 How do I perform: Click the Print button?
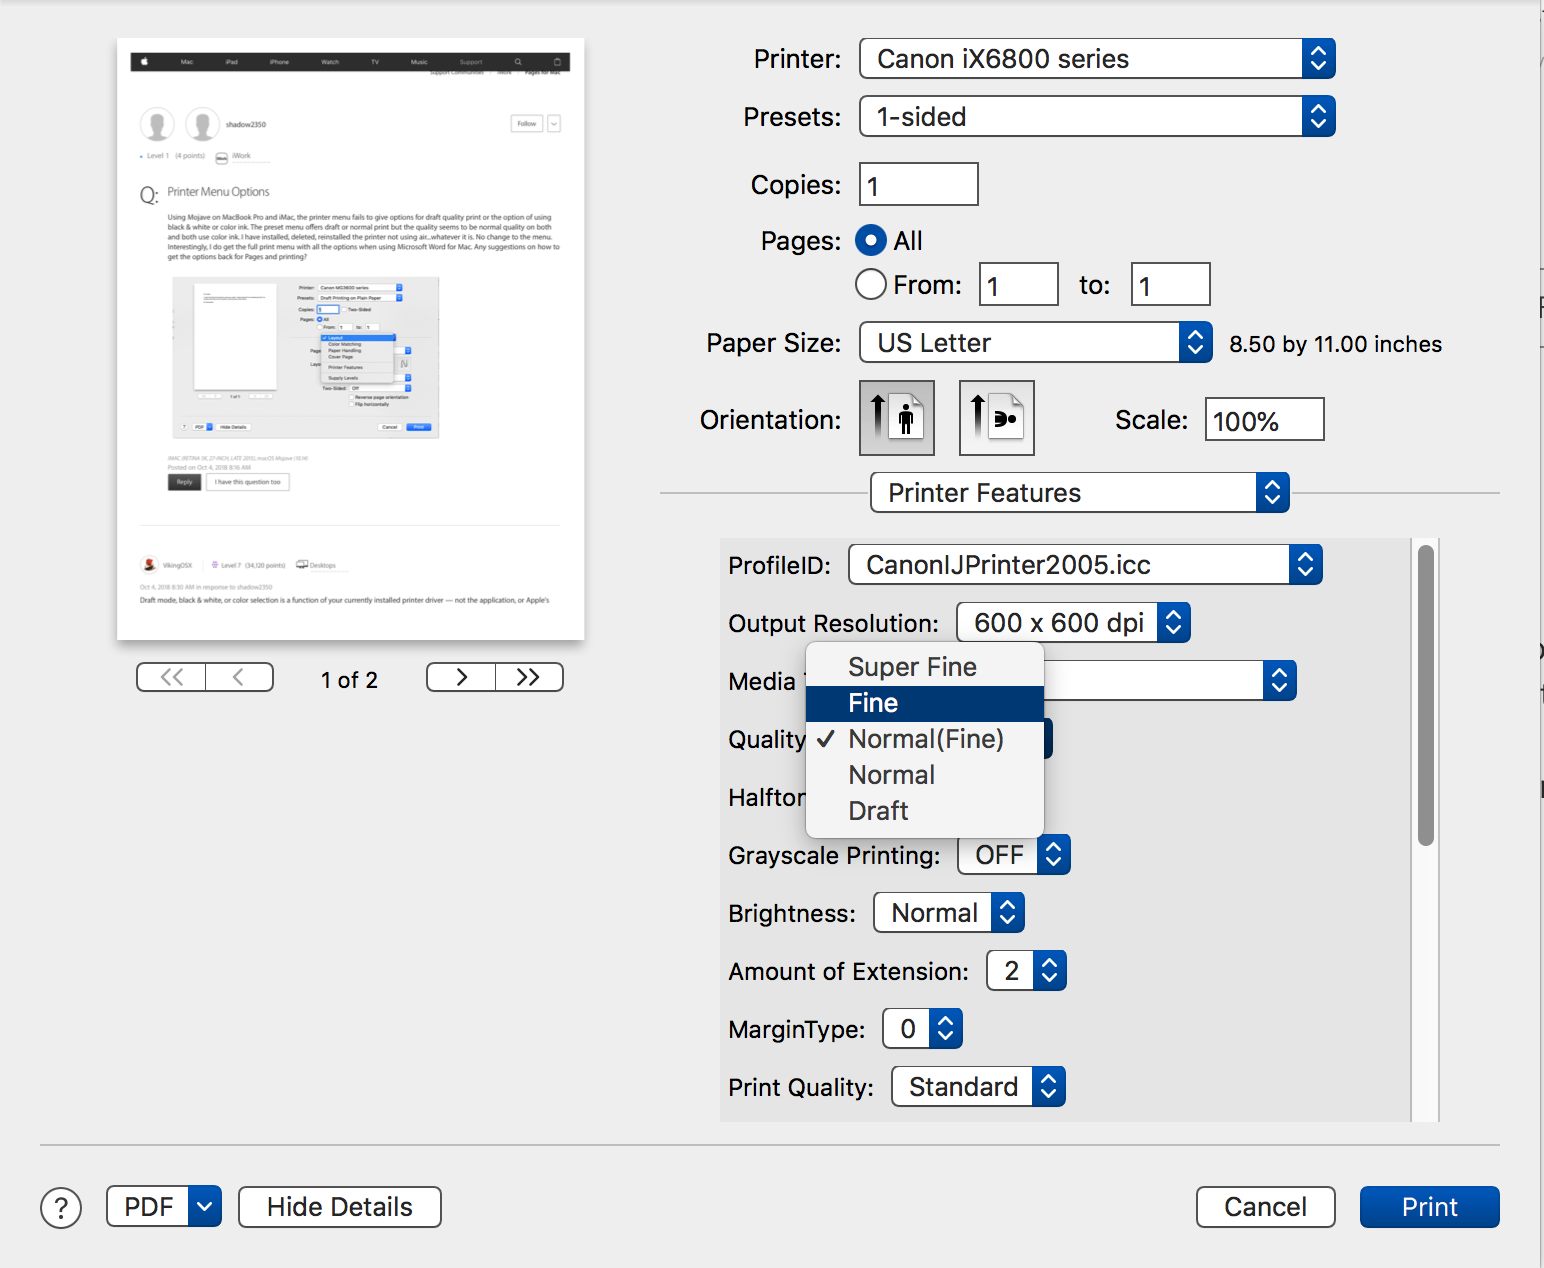coord(1428,1207)
